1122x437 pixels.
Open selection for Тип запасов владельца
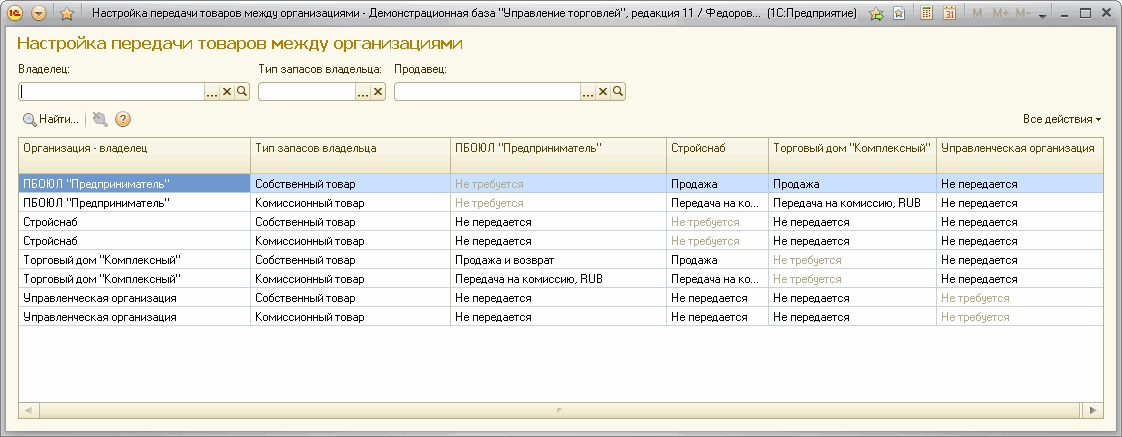pyautogui.click(x=363, y=92)
